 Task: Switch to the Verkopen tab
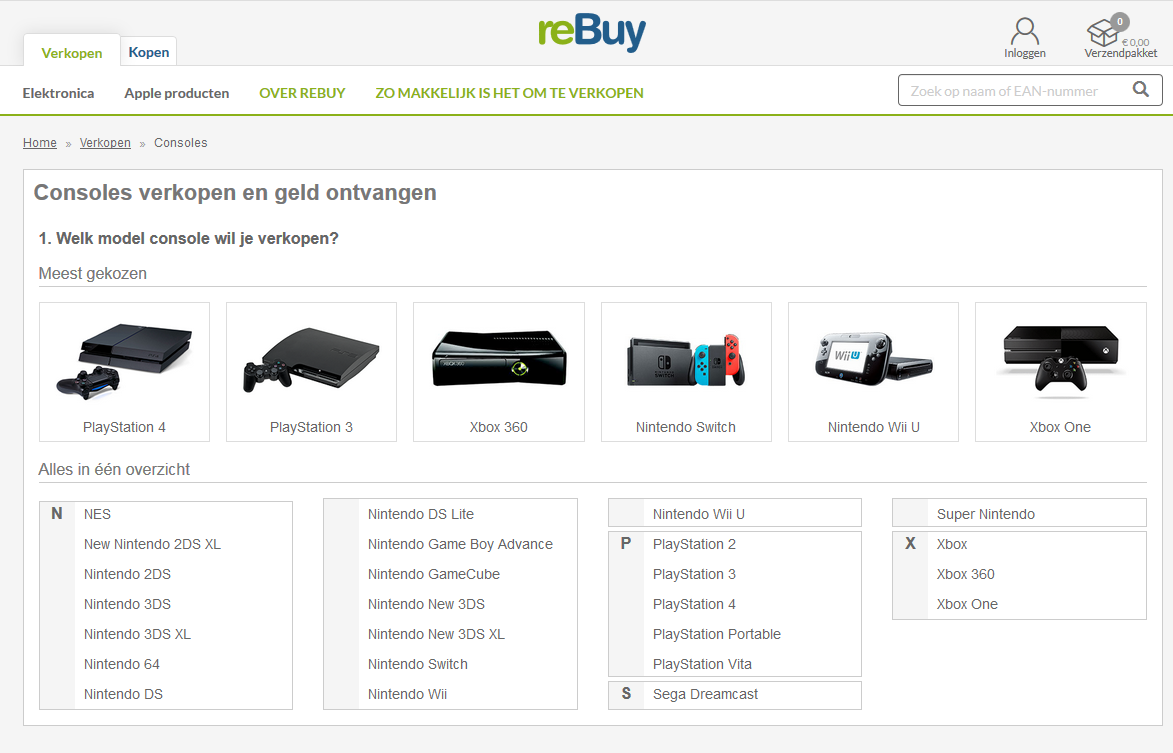72,53
